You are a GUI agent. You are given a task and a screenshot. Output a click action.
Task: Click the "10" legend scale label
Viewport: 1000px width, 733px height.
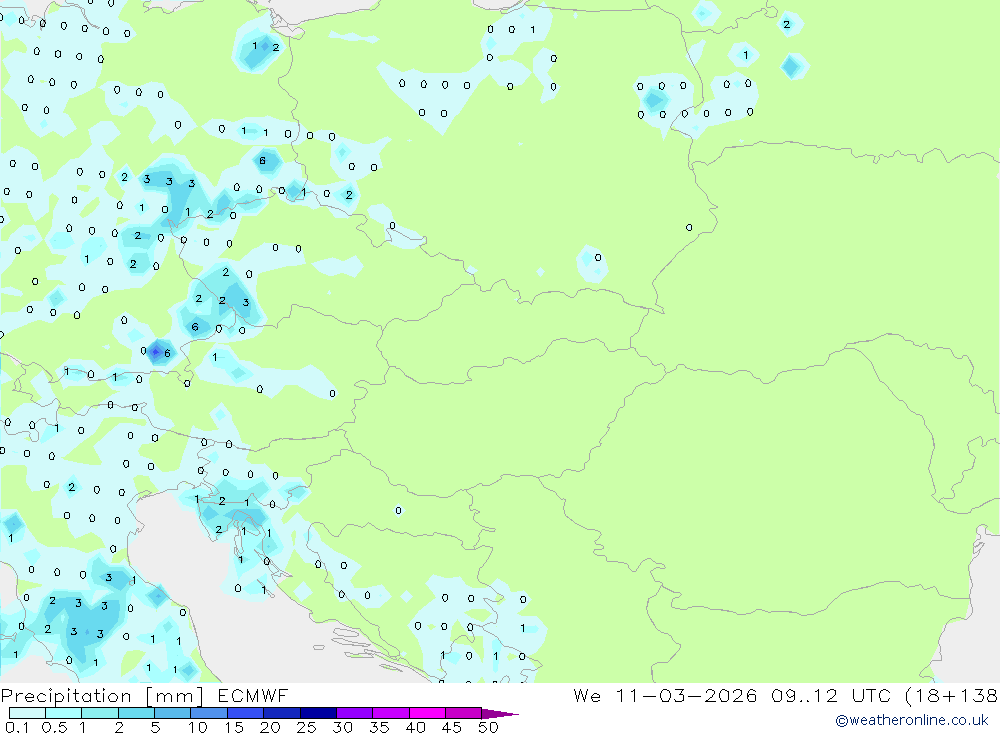coord(198,727)
